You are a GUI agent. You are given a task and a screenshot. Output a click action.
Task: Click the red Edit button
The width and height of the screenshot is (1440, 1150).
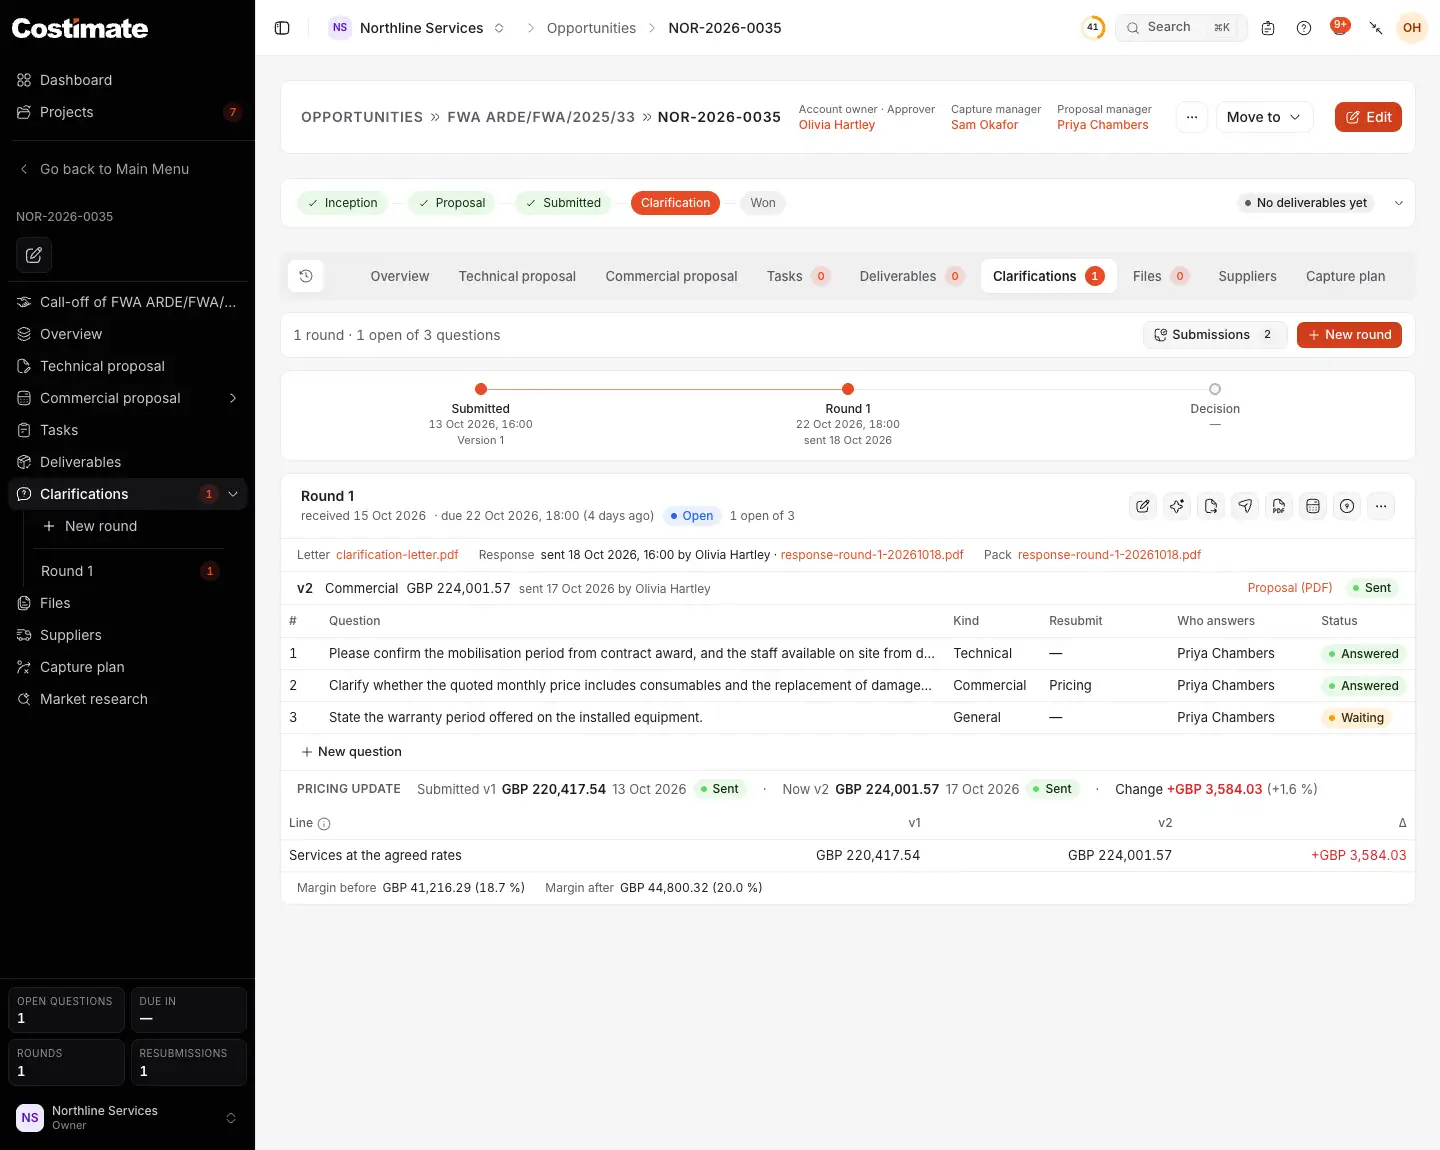(1368, 117)
